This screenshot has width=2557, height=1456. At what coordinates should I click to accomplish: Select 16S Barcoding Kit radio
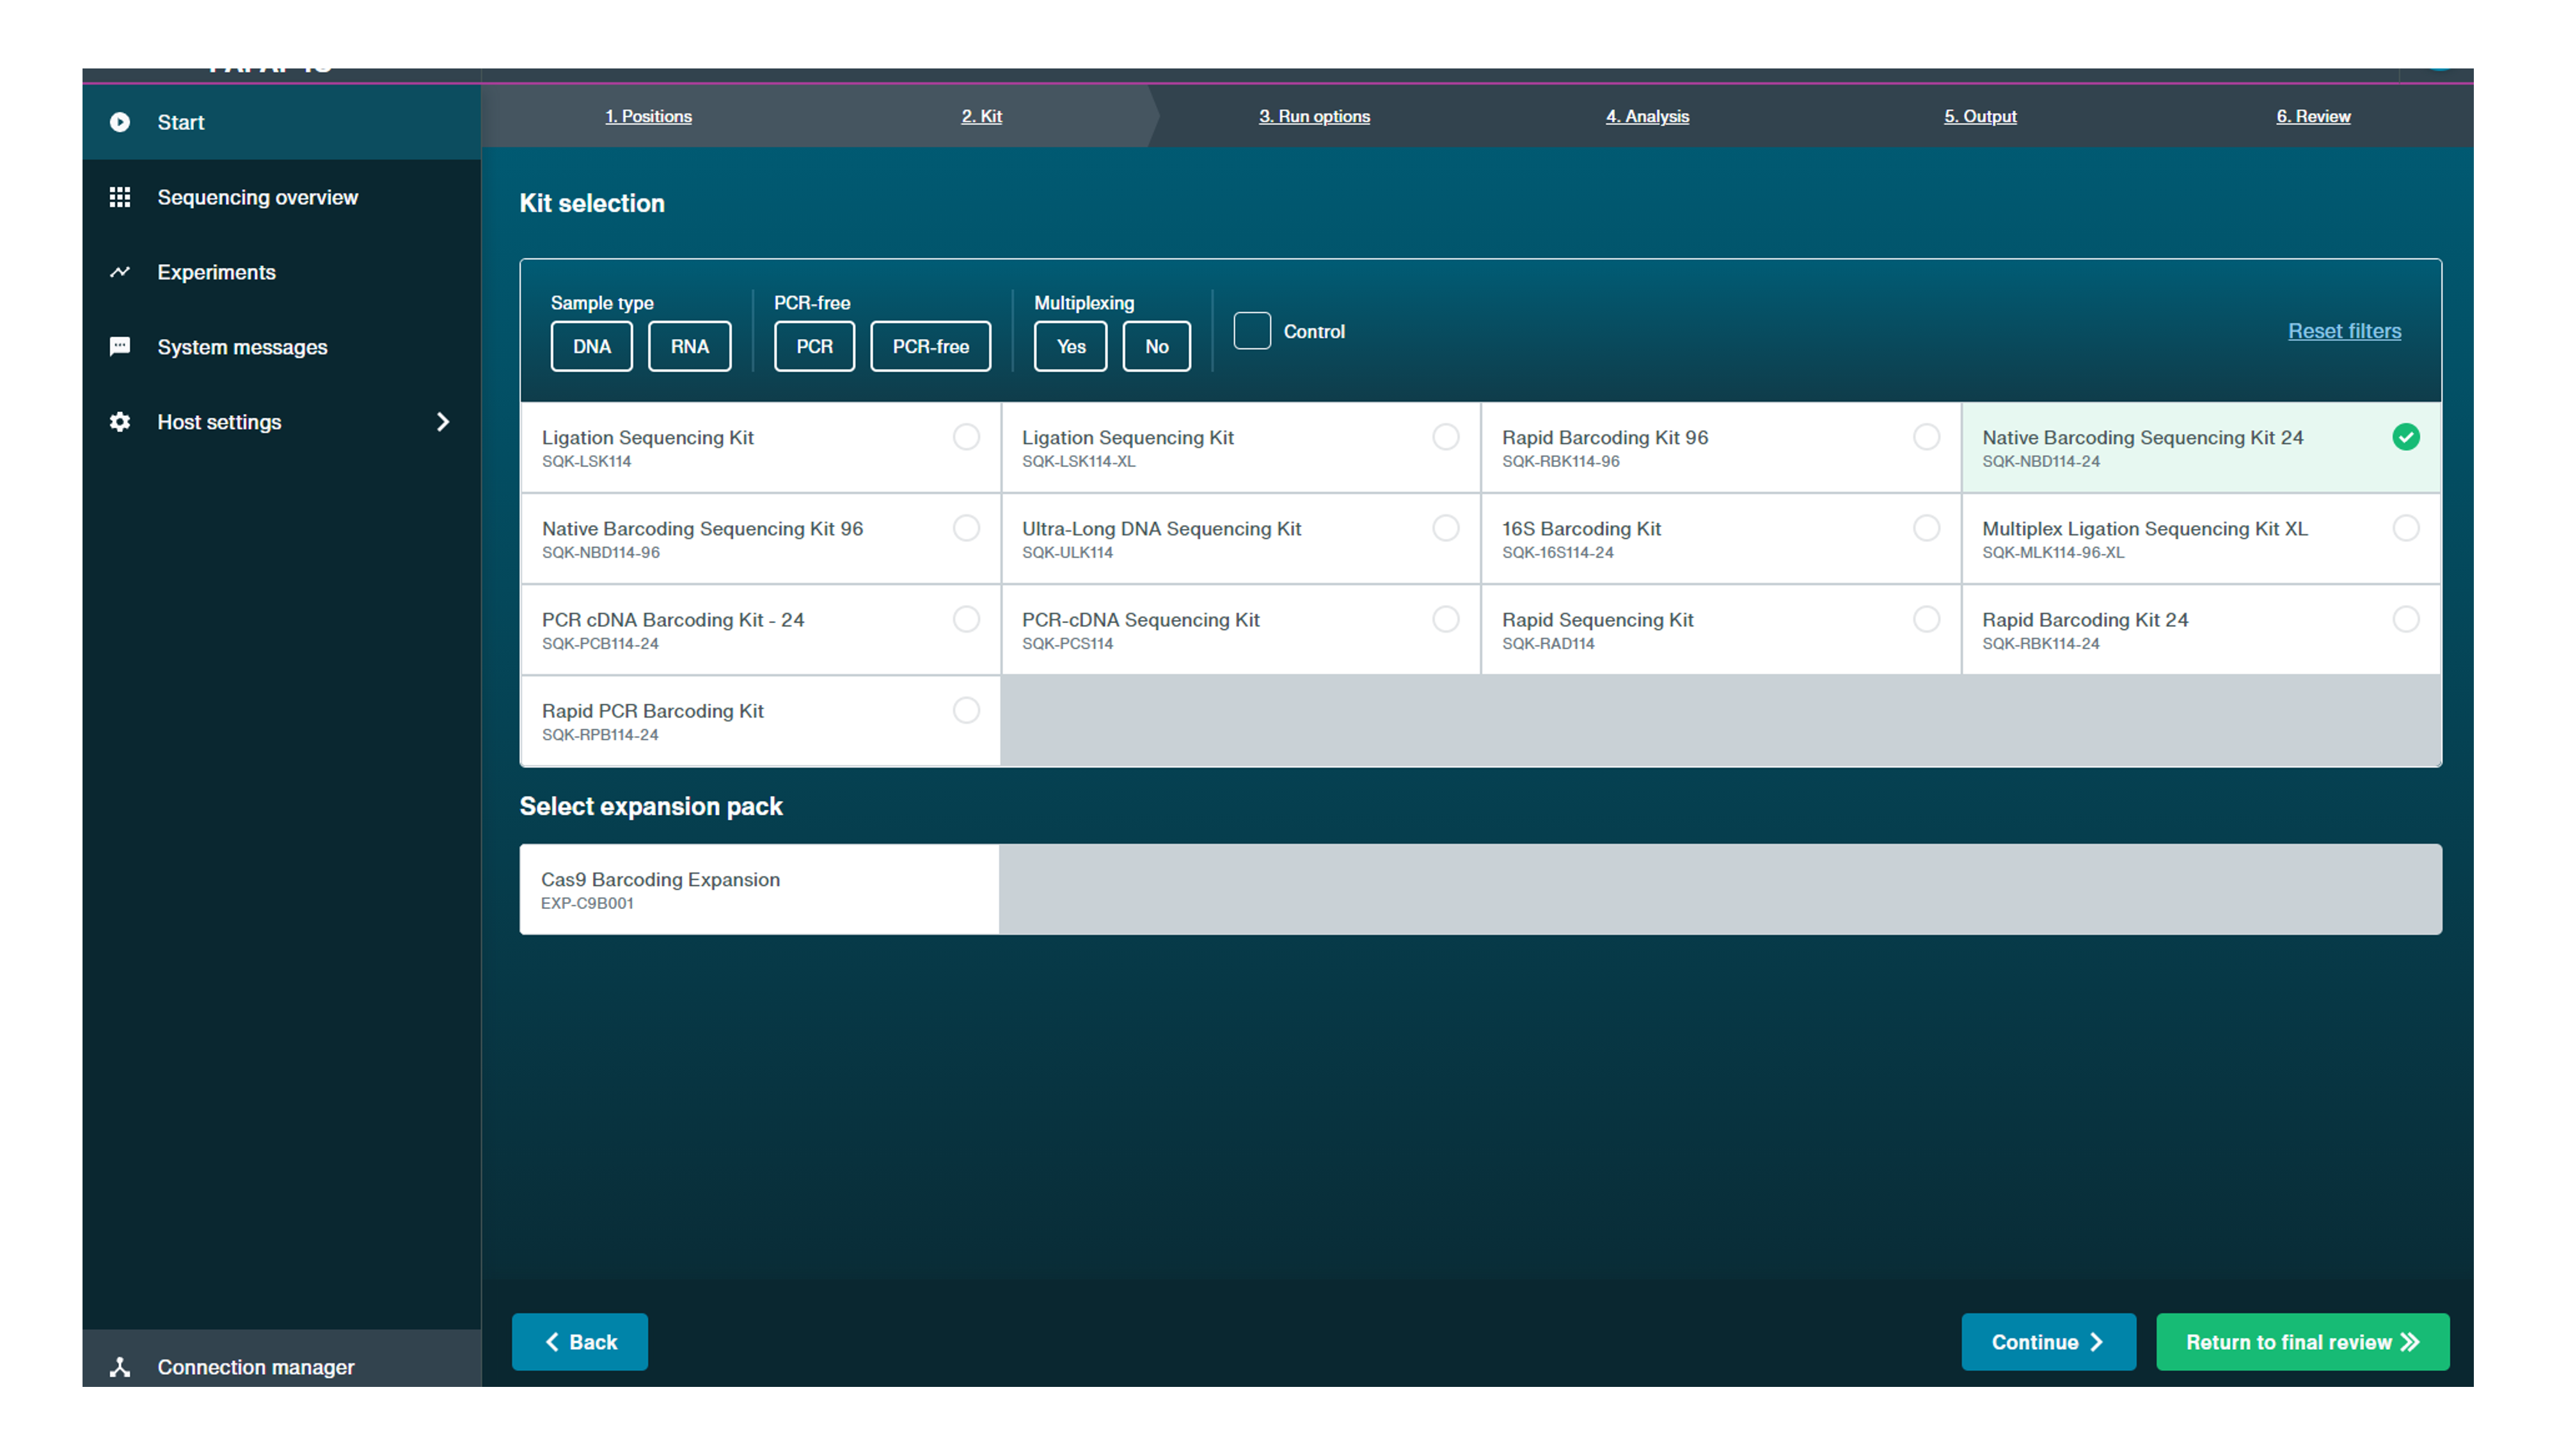(1927, 528)
